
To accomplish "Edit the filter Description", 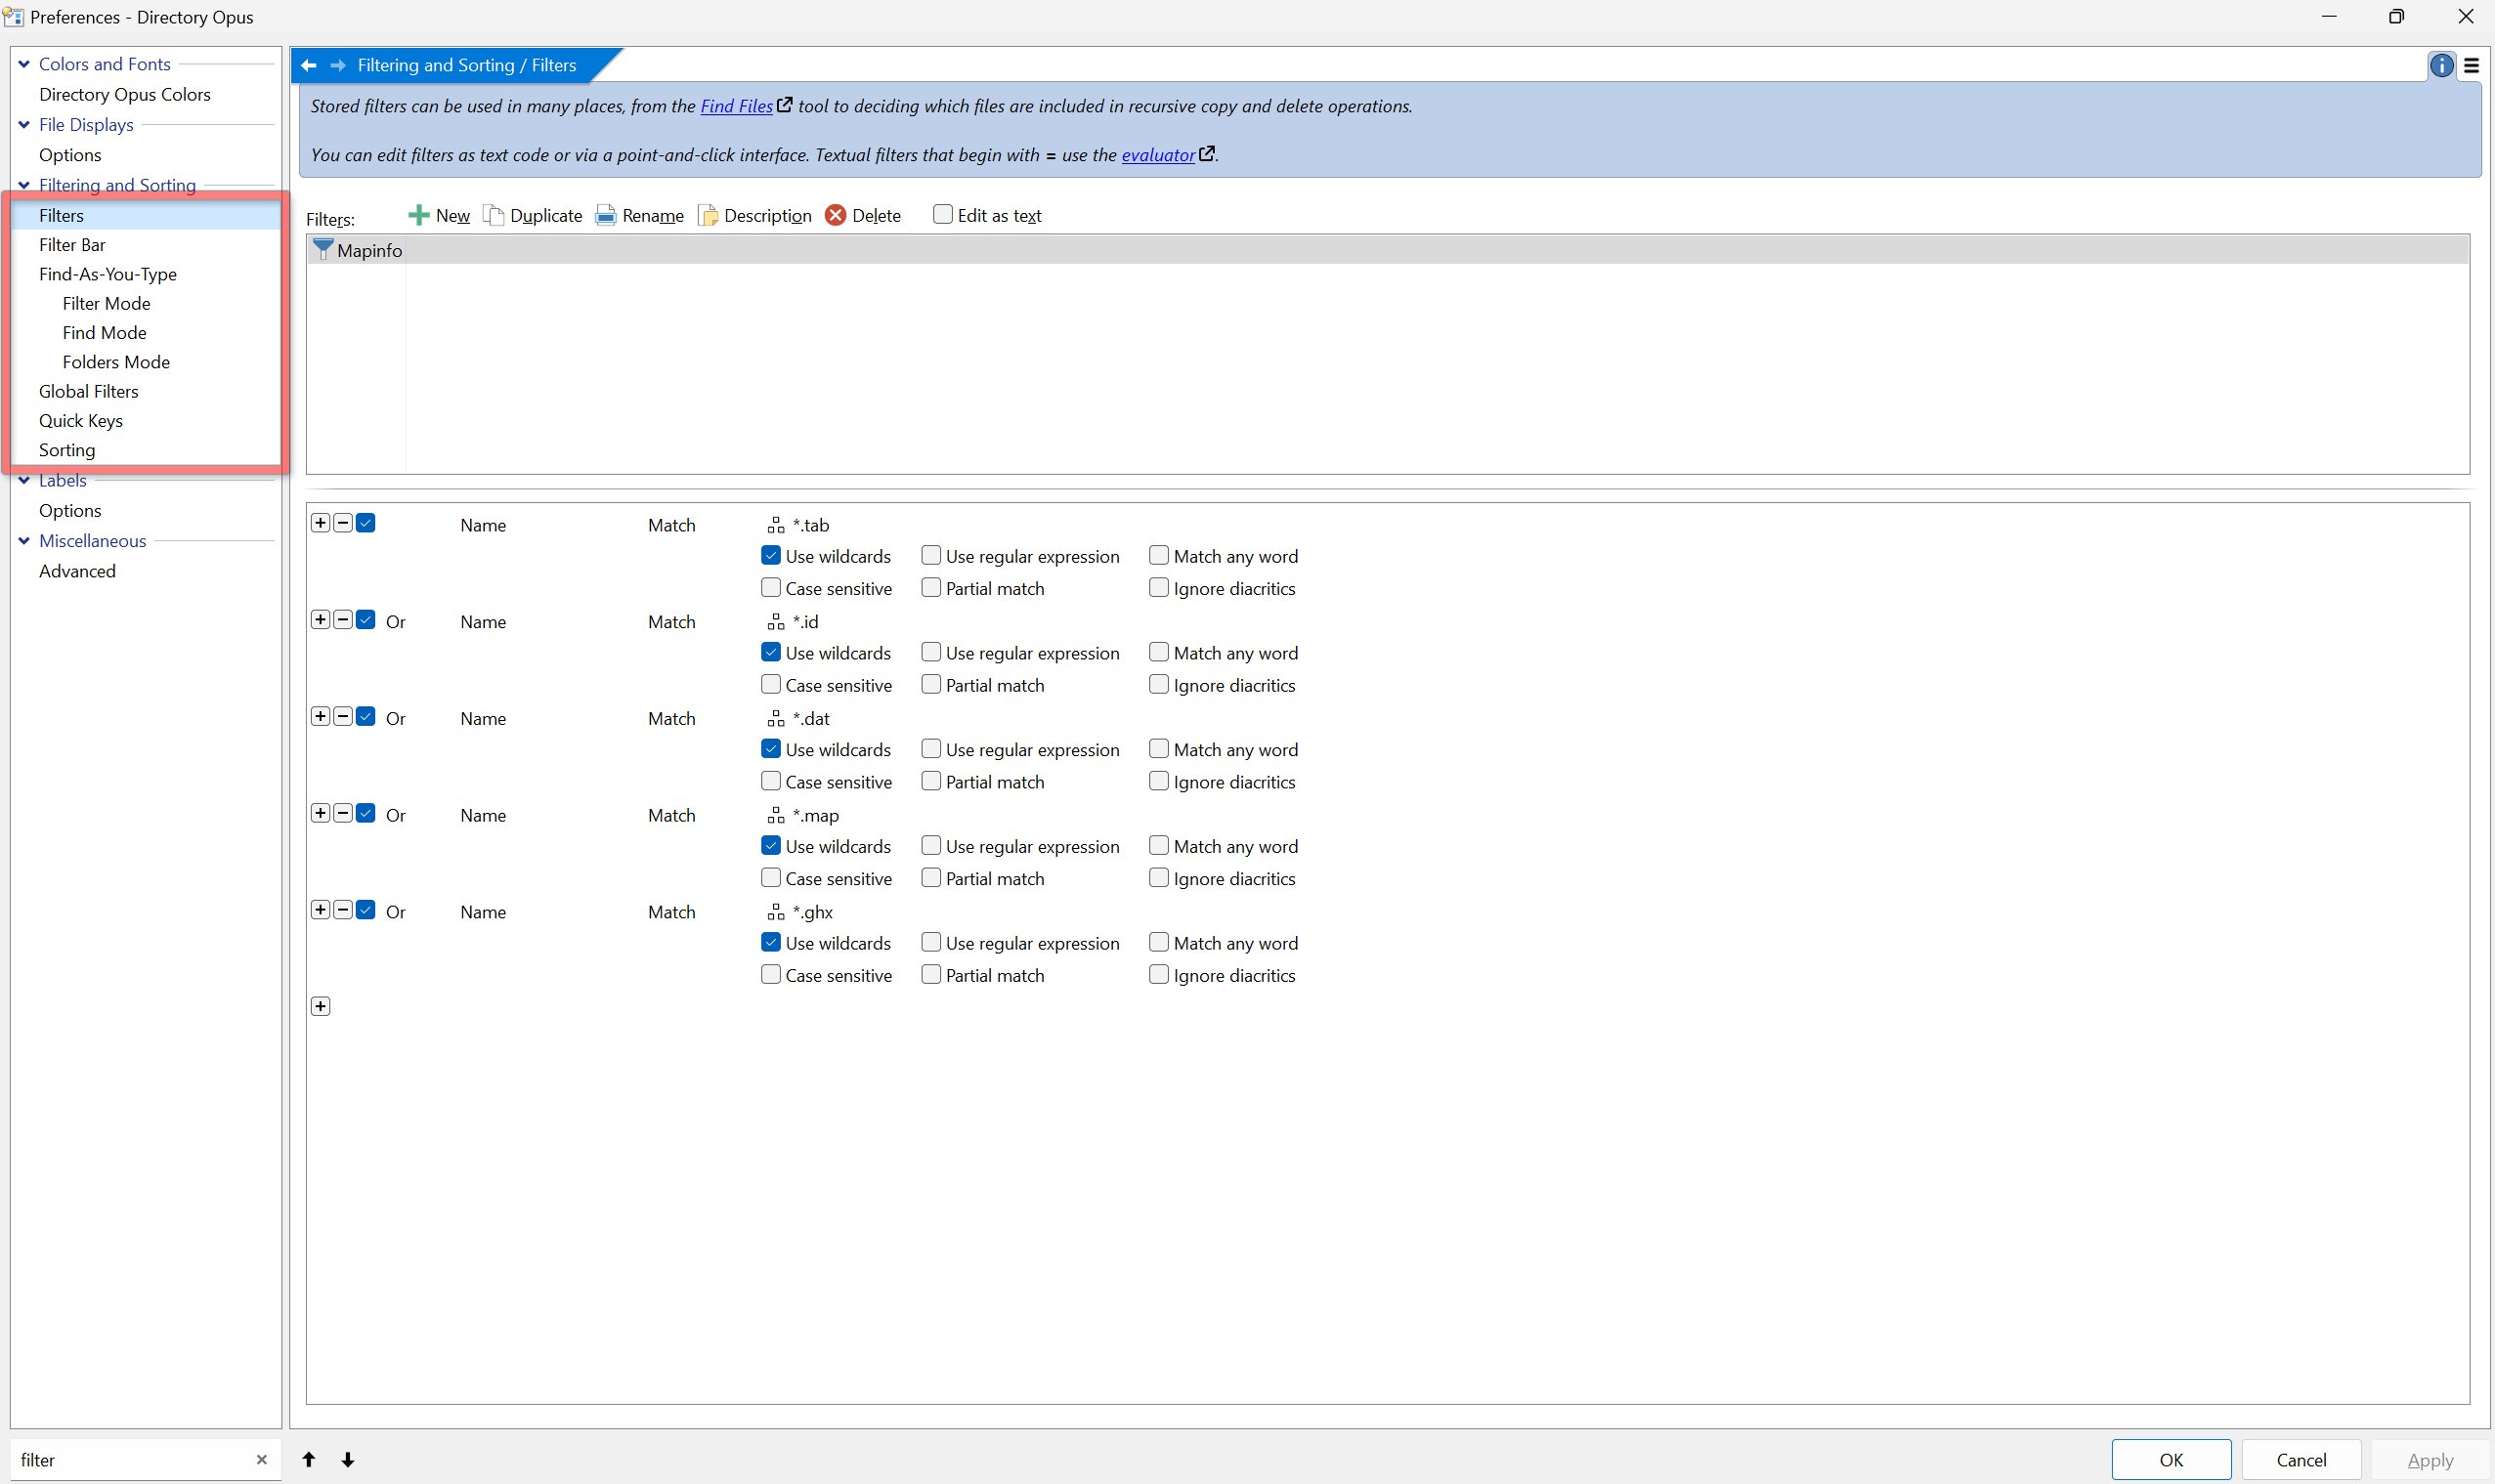I will pos(755,215).
